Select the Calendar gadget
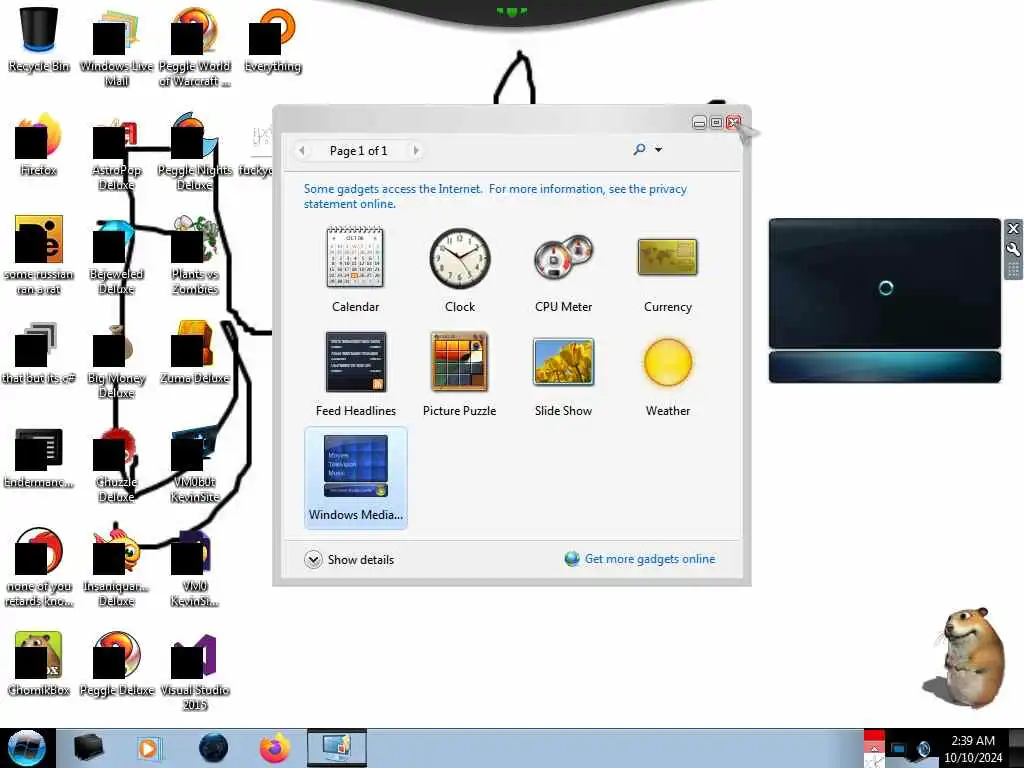1024x768 pixels. pos(355,270)
